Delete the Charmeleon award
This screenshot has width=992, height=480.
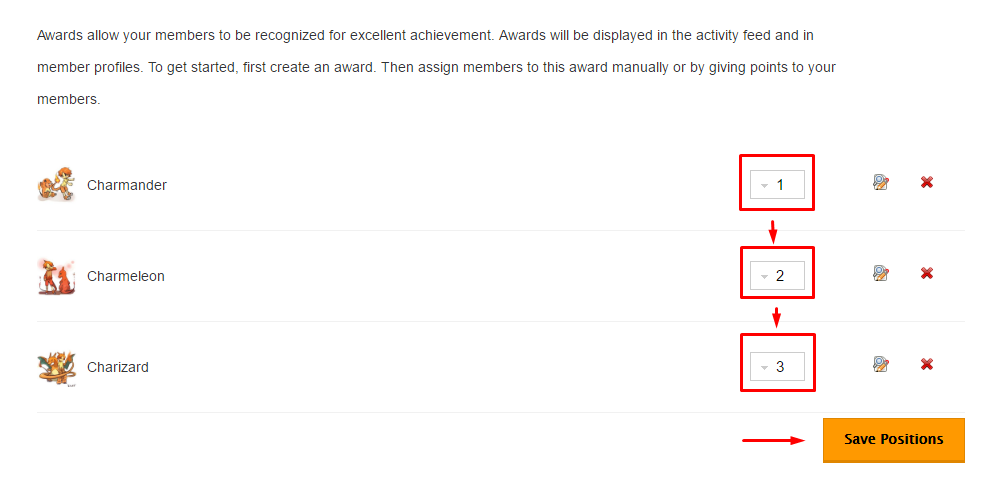pyautogui.click(x=927, y=273)
